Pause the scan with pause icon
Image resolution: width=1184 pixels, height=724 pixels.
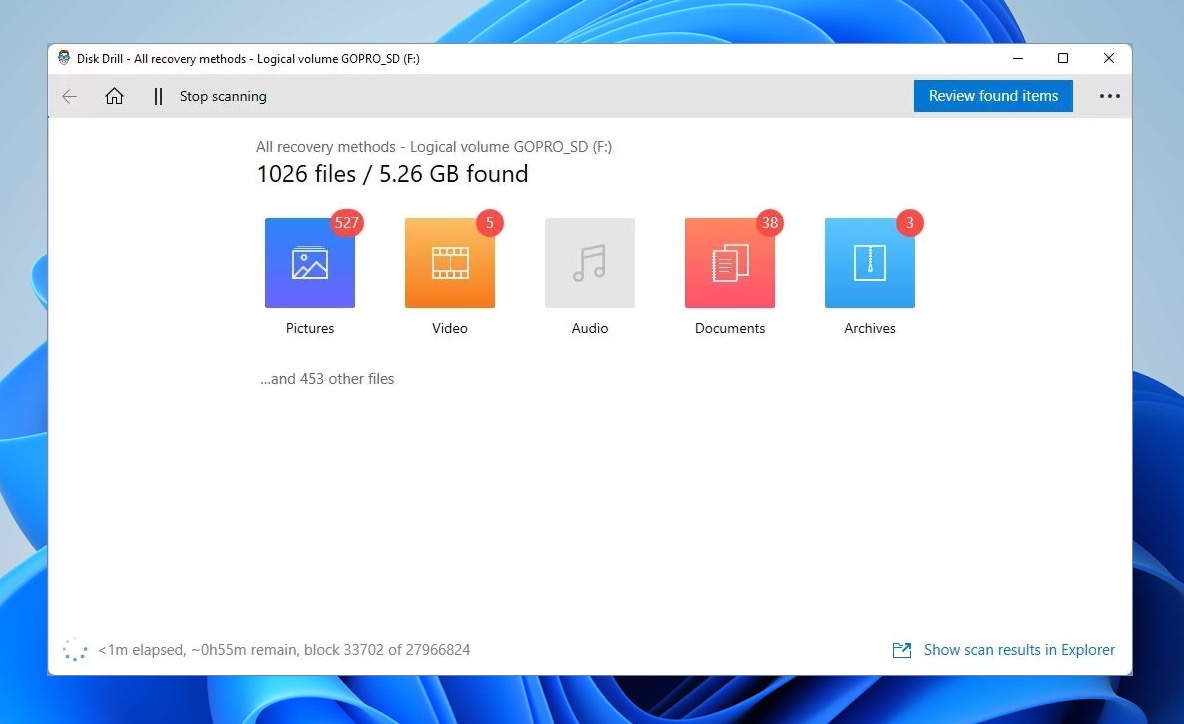pyautogui.click(x=158, y=96)
